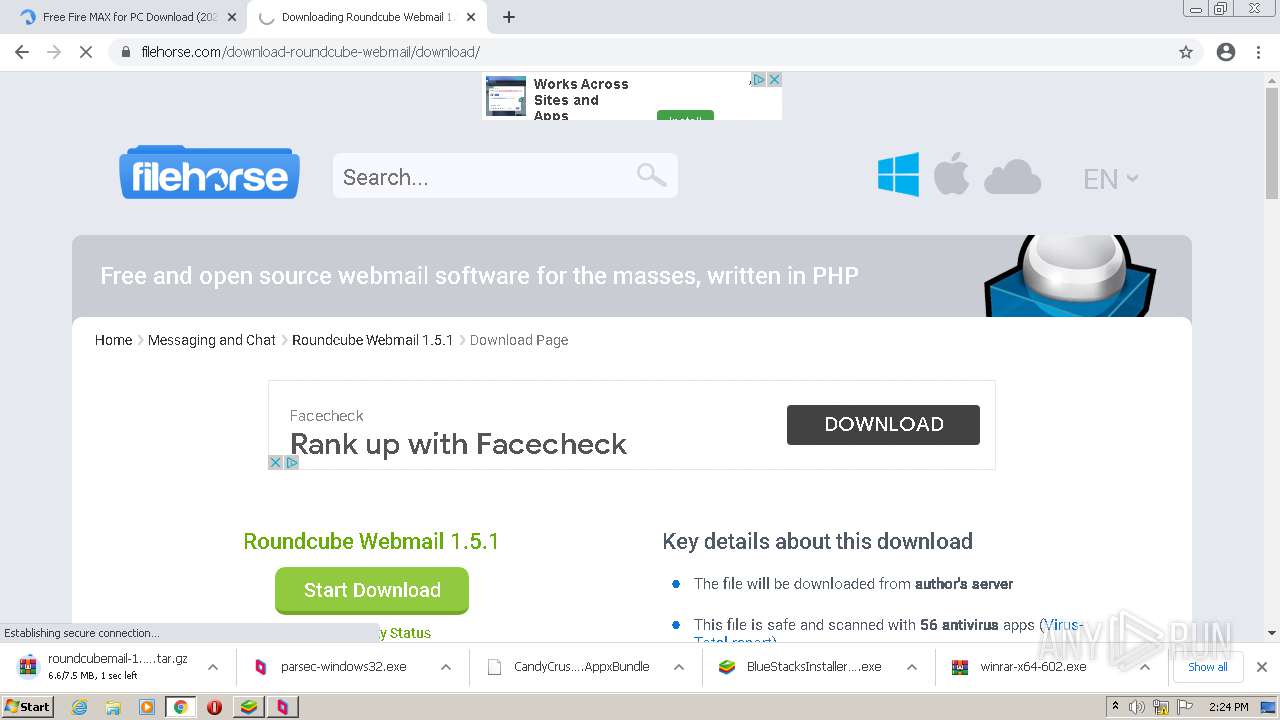The image size is (1280, 720).
Task: Click the Chrome taskbar icon
Action: click(180, 707)
